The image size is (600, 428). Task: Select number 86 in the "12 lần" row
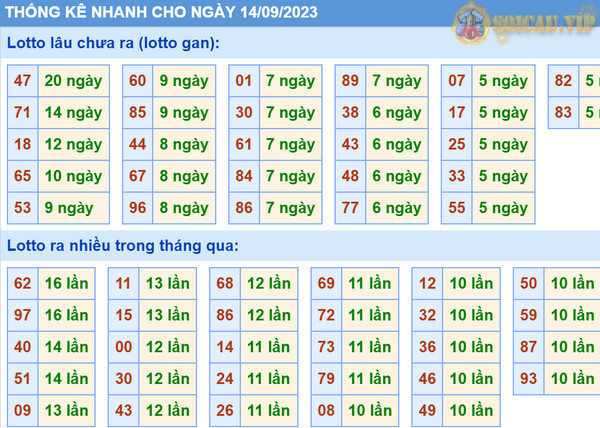tap(225, 315)
